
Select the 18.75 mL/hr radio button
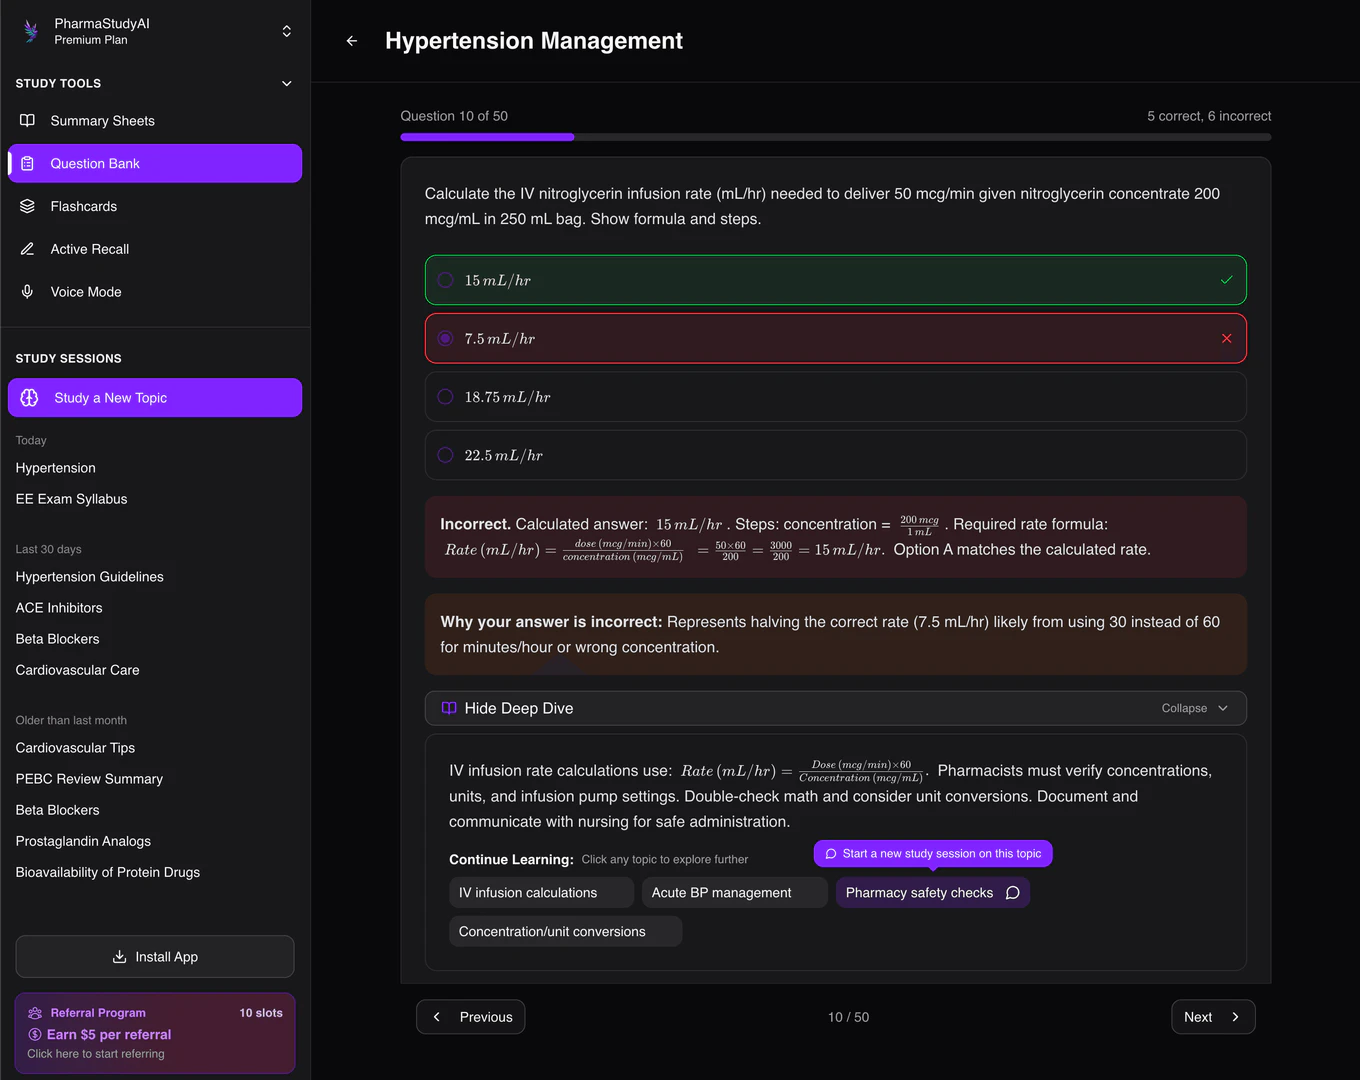click(444, 396)
